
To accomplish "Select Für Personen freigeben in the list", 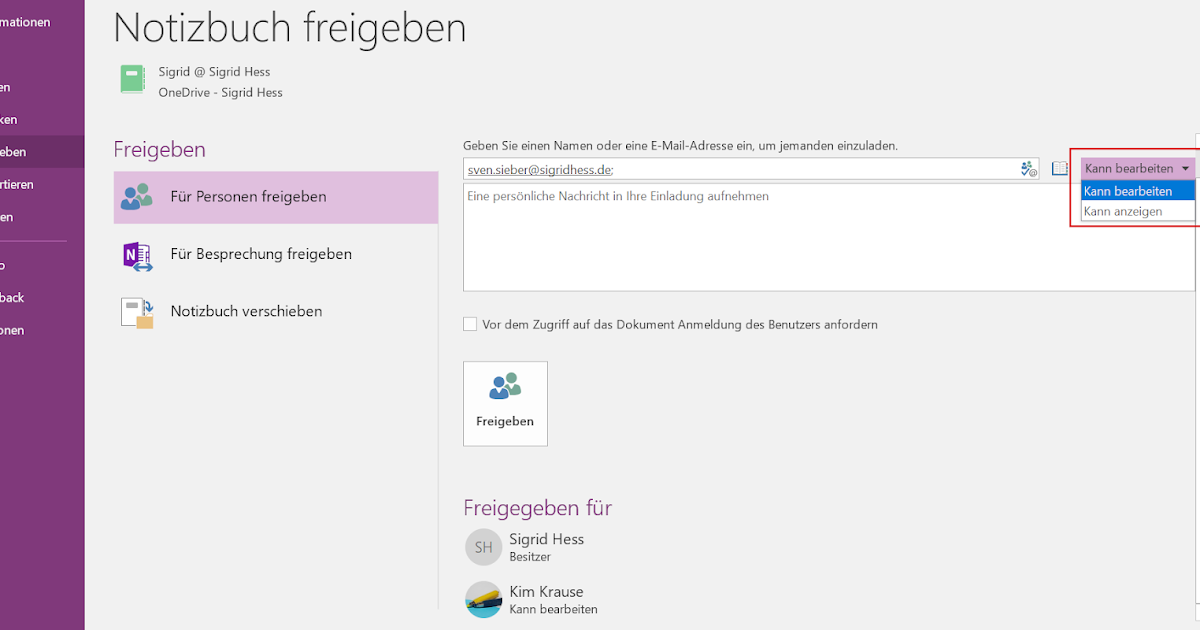I will pos(276,197).
